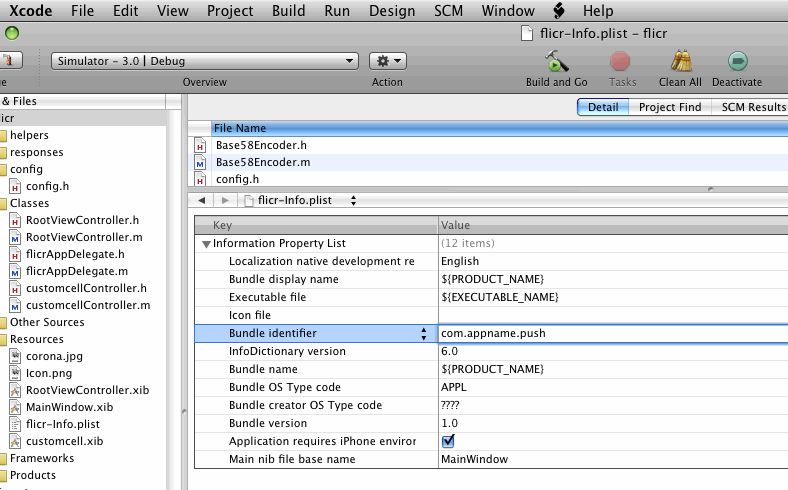Open flicrAppDelegate.m in sidebar
788x490 pixels.
tap(77, 271)
